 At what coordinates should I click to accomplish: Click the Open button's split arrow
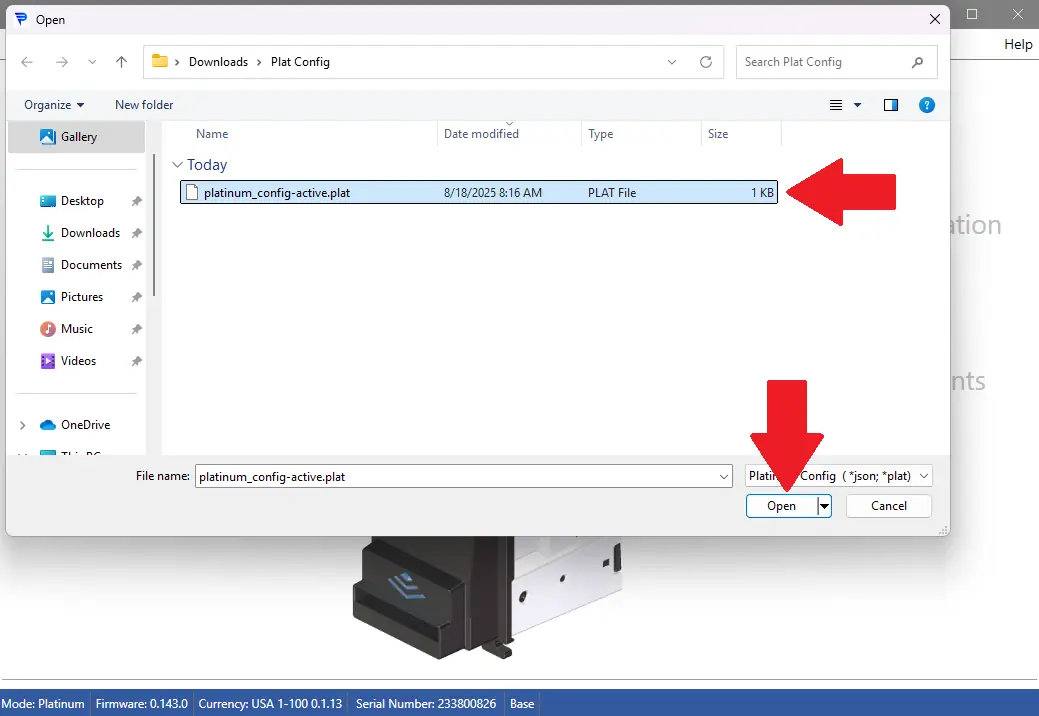(x=824, y=506)
